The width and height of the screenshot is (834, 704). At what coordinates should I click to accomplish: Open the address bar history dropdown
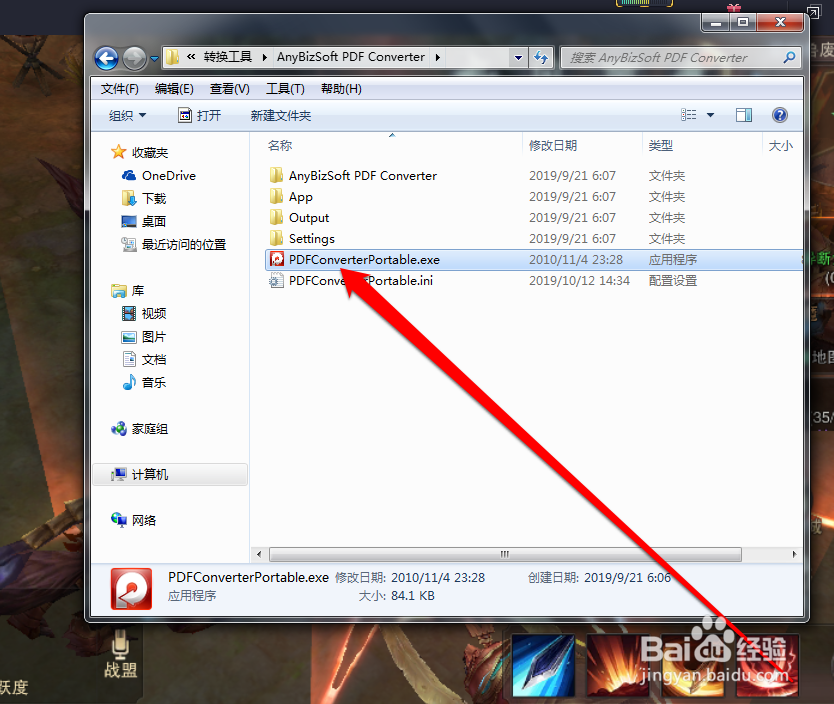click(518, 57)
